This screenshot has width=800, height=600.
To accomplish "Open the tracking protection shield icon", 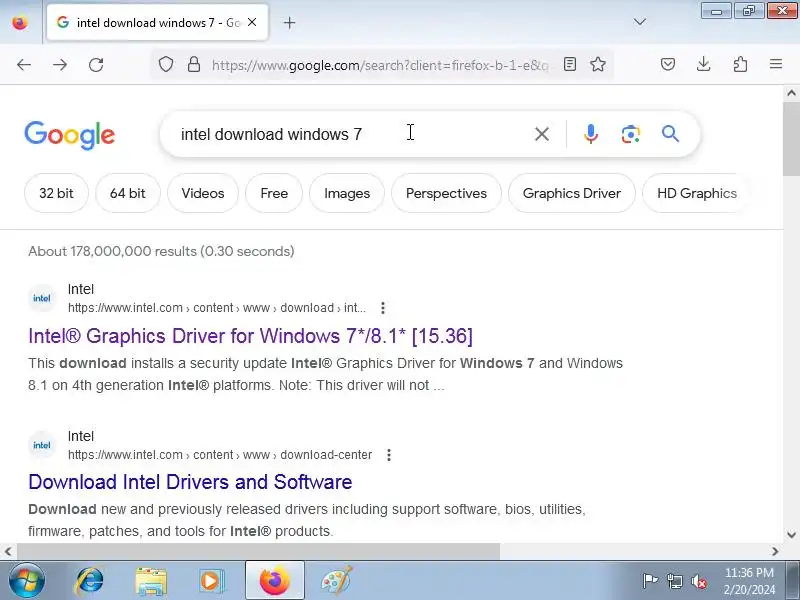I will point(166,64).
